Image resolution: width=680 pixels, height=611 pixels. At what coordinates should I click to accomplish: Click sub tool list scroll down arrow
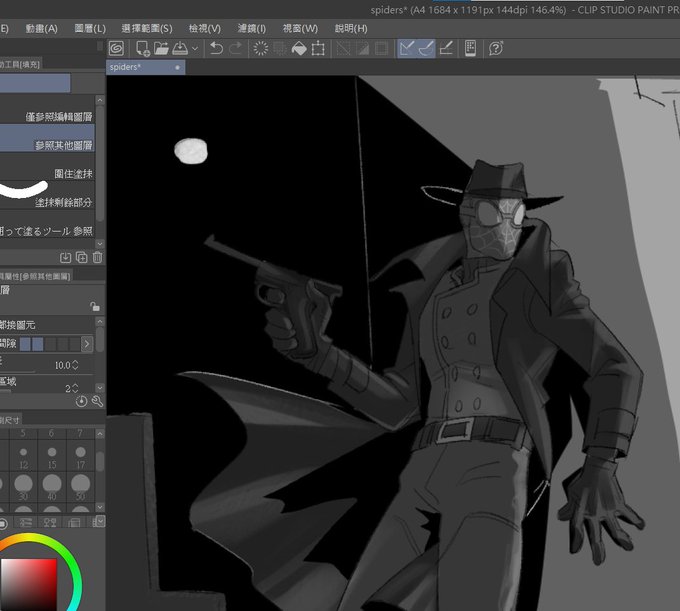point(100,244)
